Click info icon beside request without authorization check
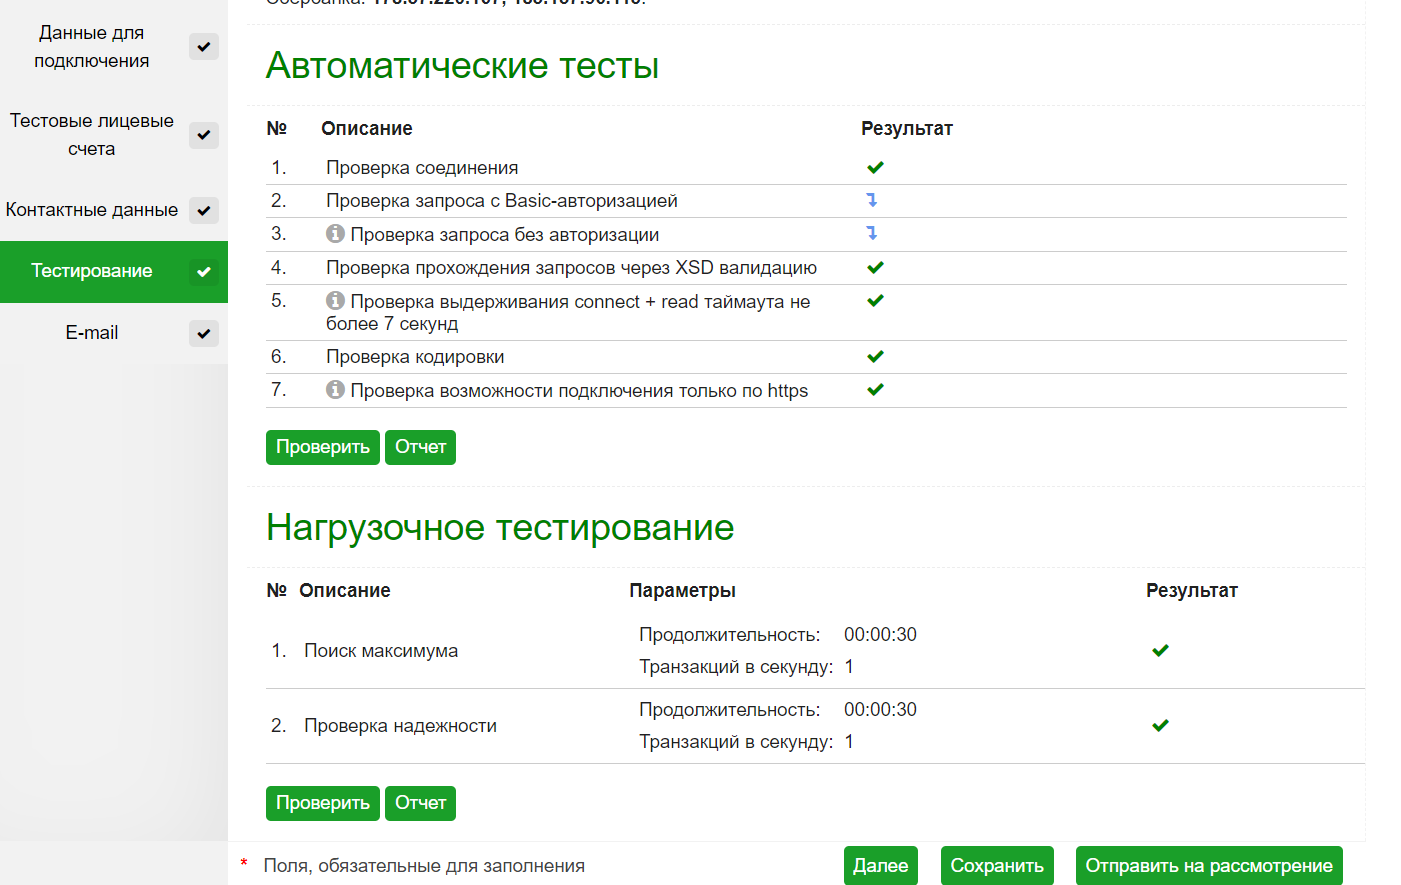Image resolution: width=1401 pixels, height=885 pixels. coord(335,234)
